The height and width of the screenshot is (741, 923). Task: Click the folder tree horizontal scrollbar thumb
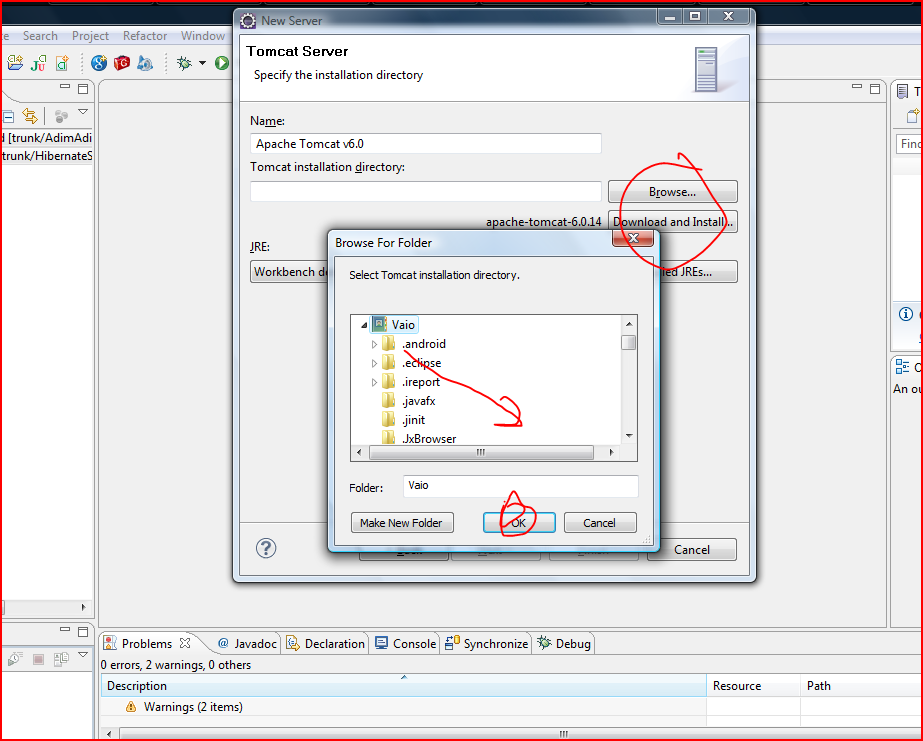(x=481, y=453)
